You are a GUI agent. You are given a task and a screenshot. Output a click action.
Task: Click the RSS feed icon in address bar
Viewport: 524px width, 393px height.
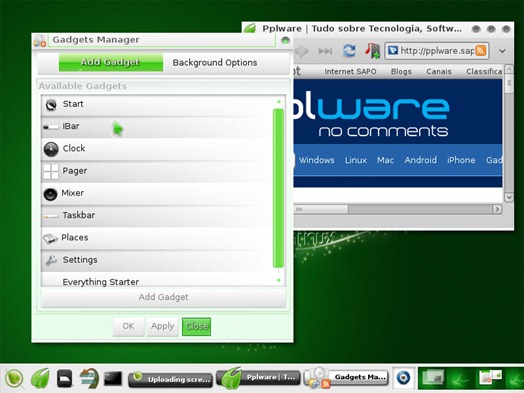[481, 50]
